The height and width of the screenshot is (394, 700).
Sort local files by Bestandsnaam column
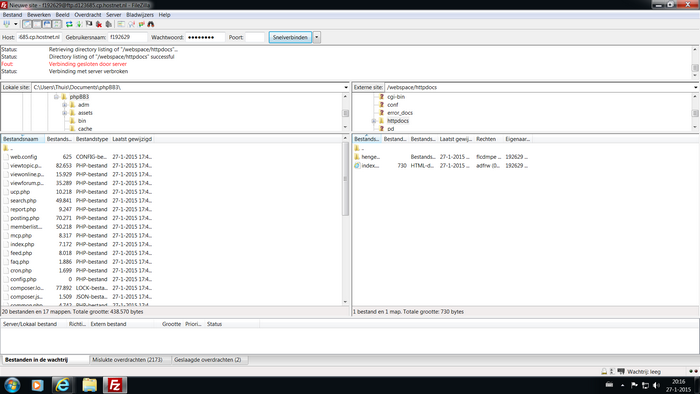click(22, 139)
